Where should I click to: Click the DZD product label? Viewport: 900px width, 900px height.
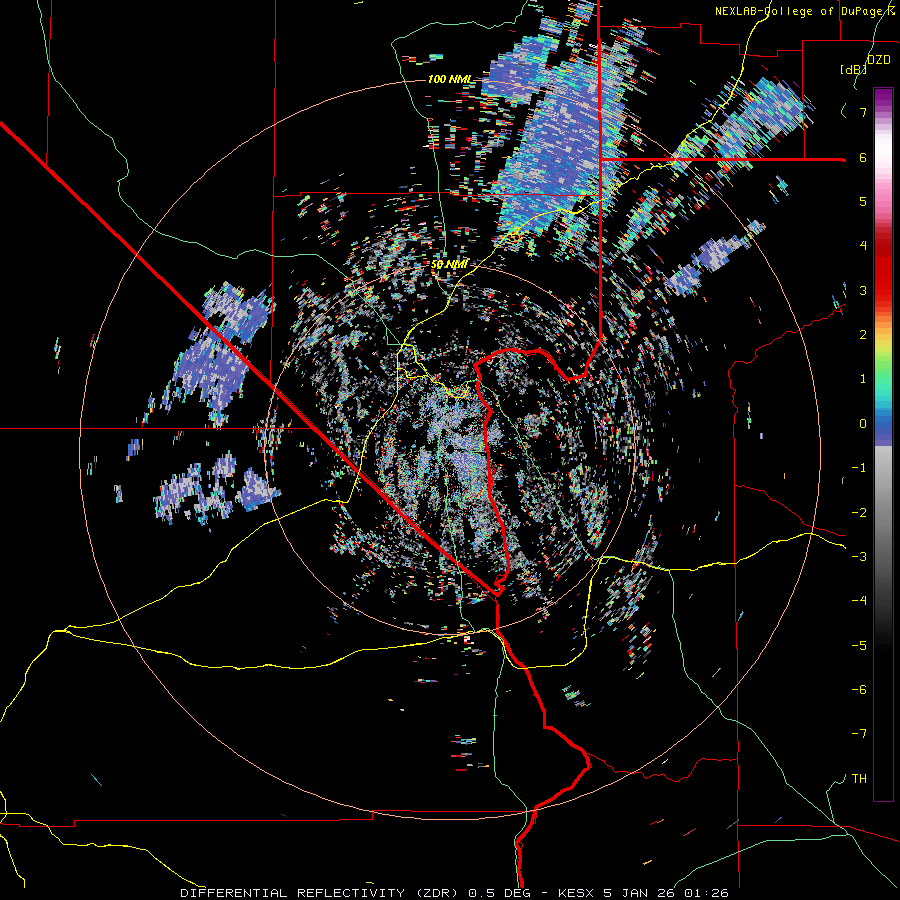[879, 60]
